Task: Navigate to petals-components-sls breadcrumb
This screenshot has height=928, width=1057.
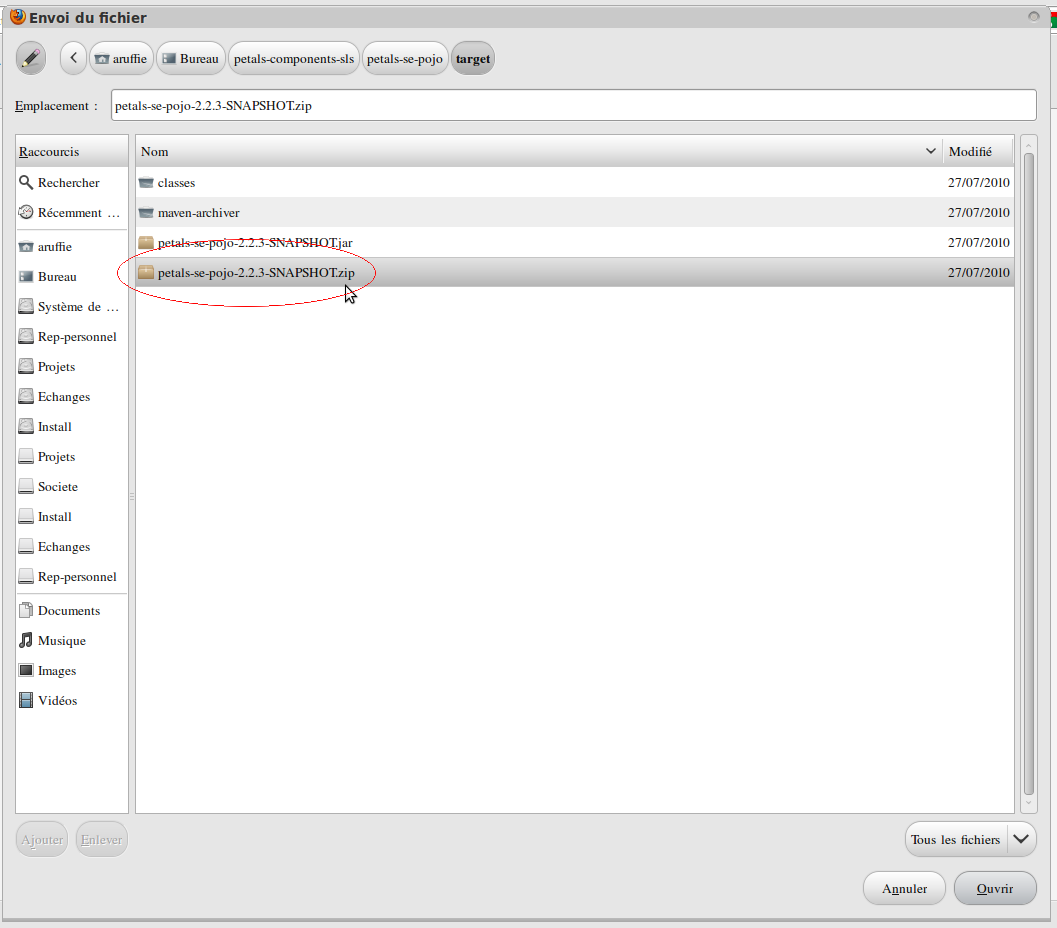Action: (x=294, y=58)
